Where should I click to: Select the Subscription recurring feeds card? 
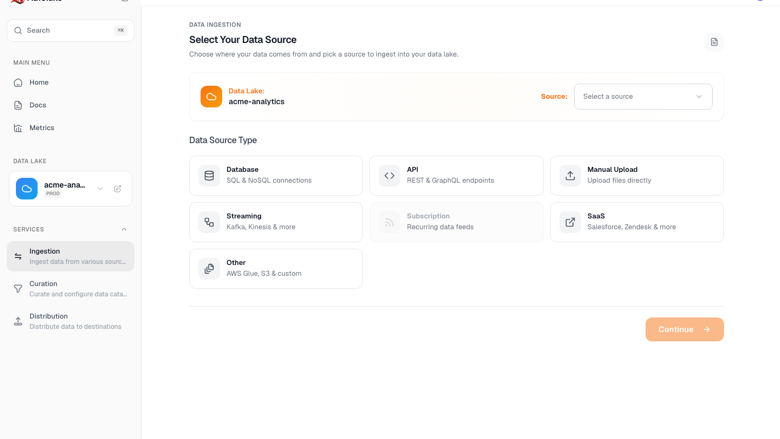click(456, 222)
